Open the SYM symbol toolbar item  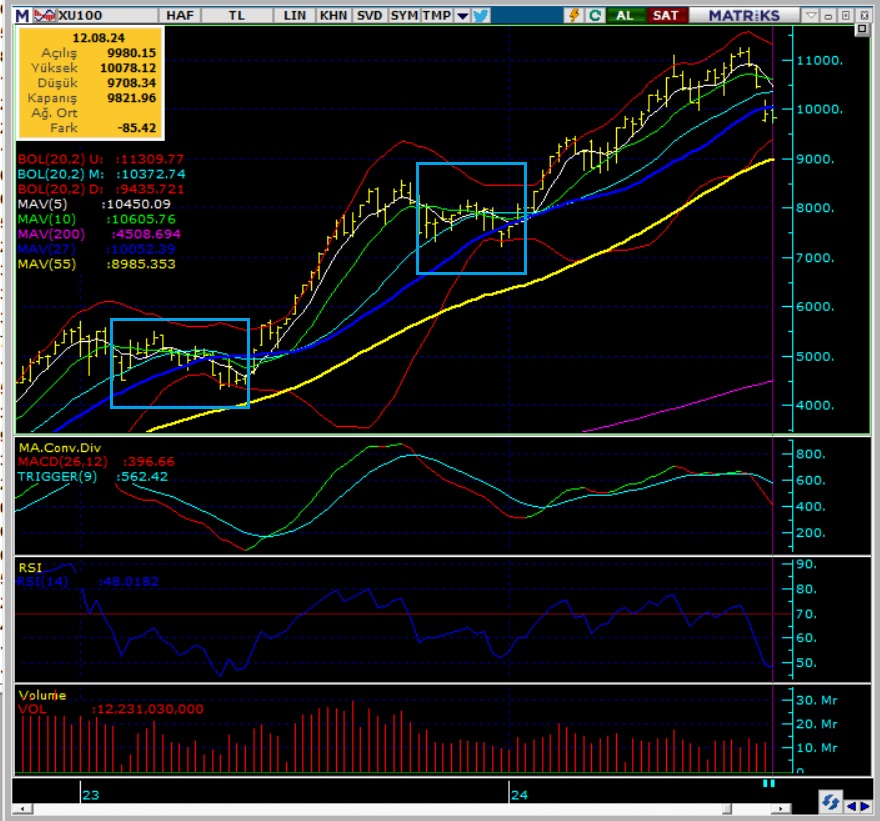pos(404,15)
